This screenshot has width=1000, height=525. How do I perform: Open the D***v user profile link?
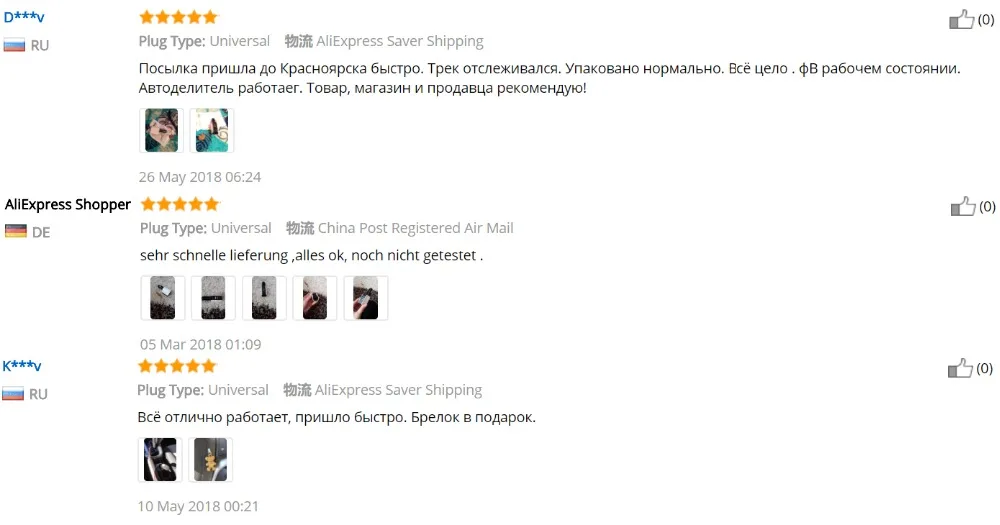[x=24, y=17]
